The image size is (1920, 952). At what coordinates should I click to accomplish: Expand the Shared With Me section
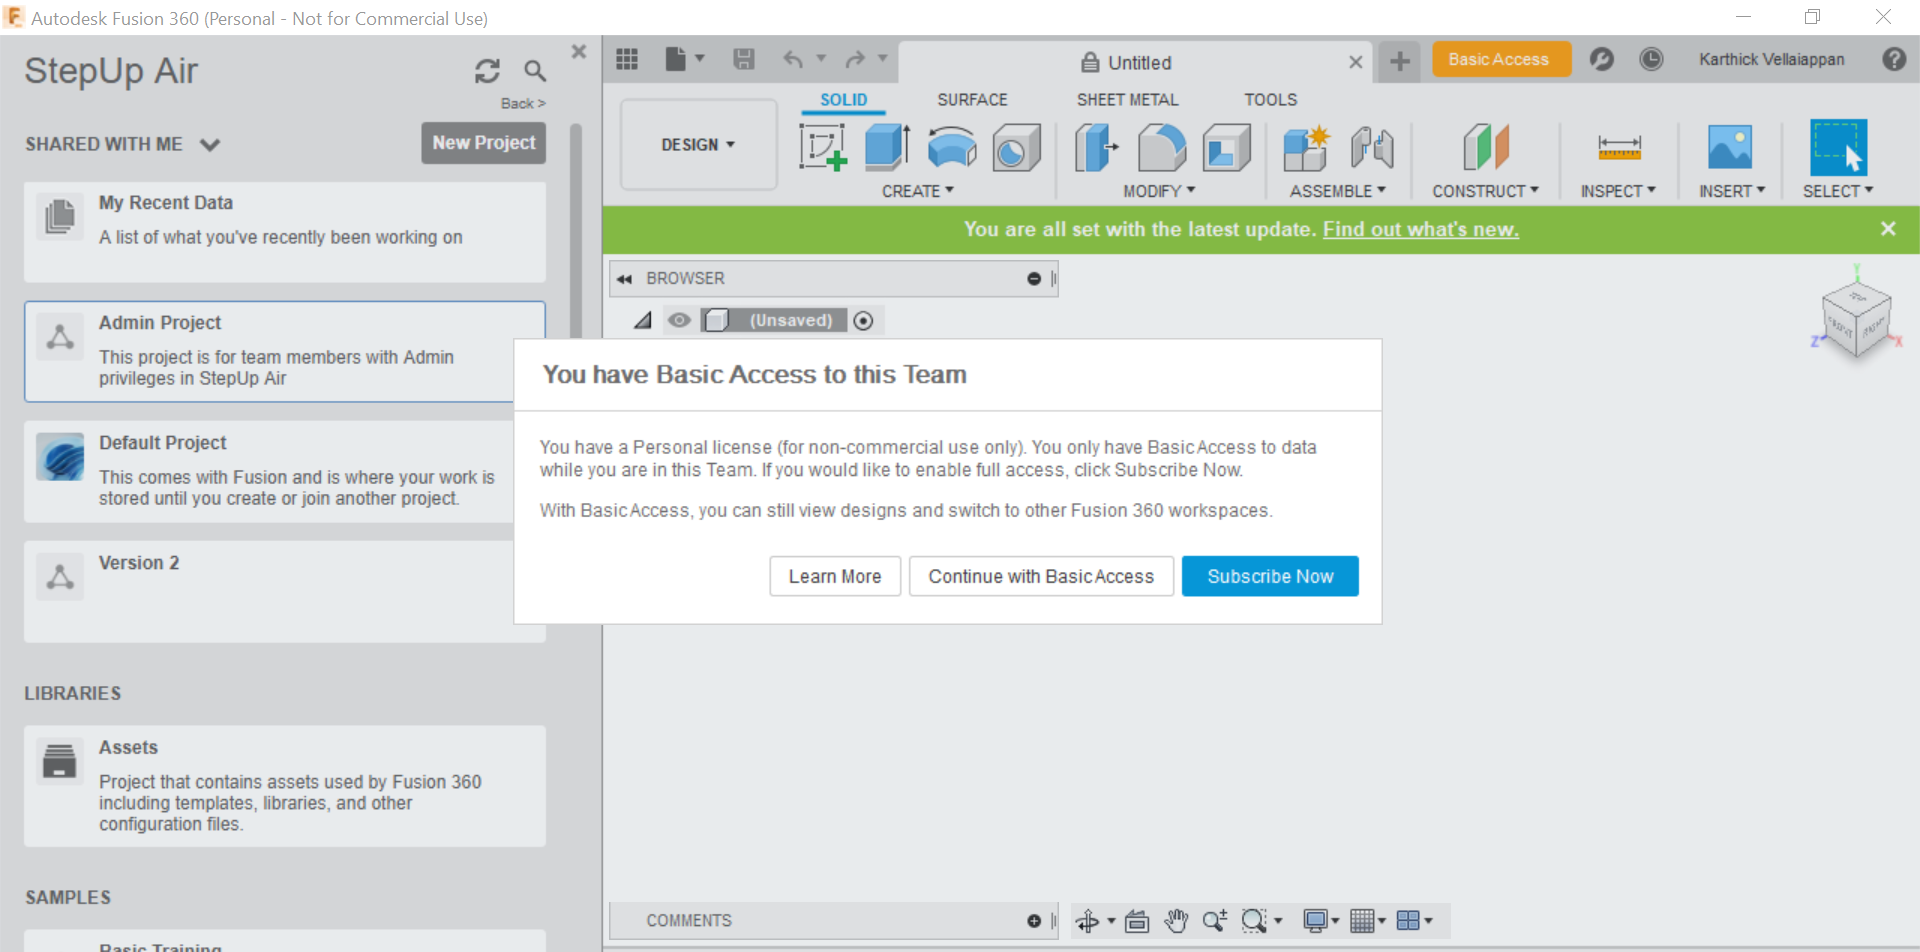pyautogui.click(x=211, y=144)
